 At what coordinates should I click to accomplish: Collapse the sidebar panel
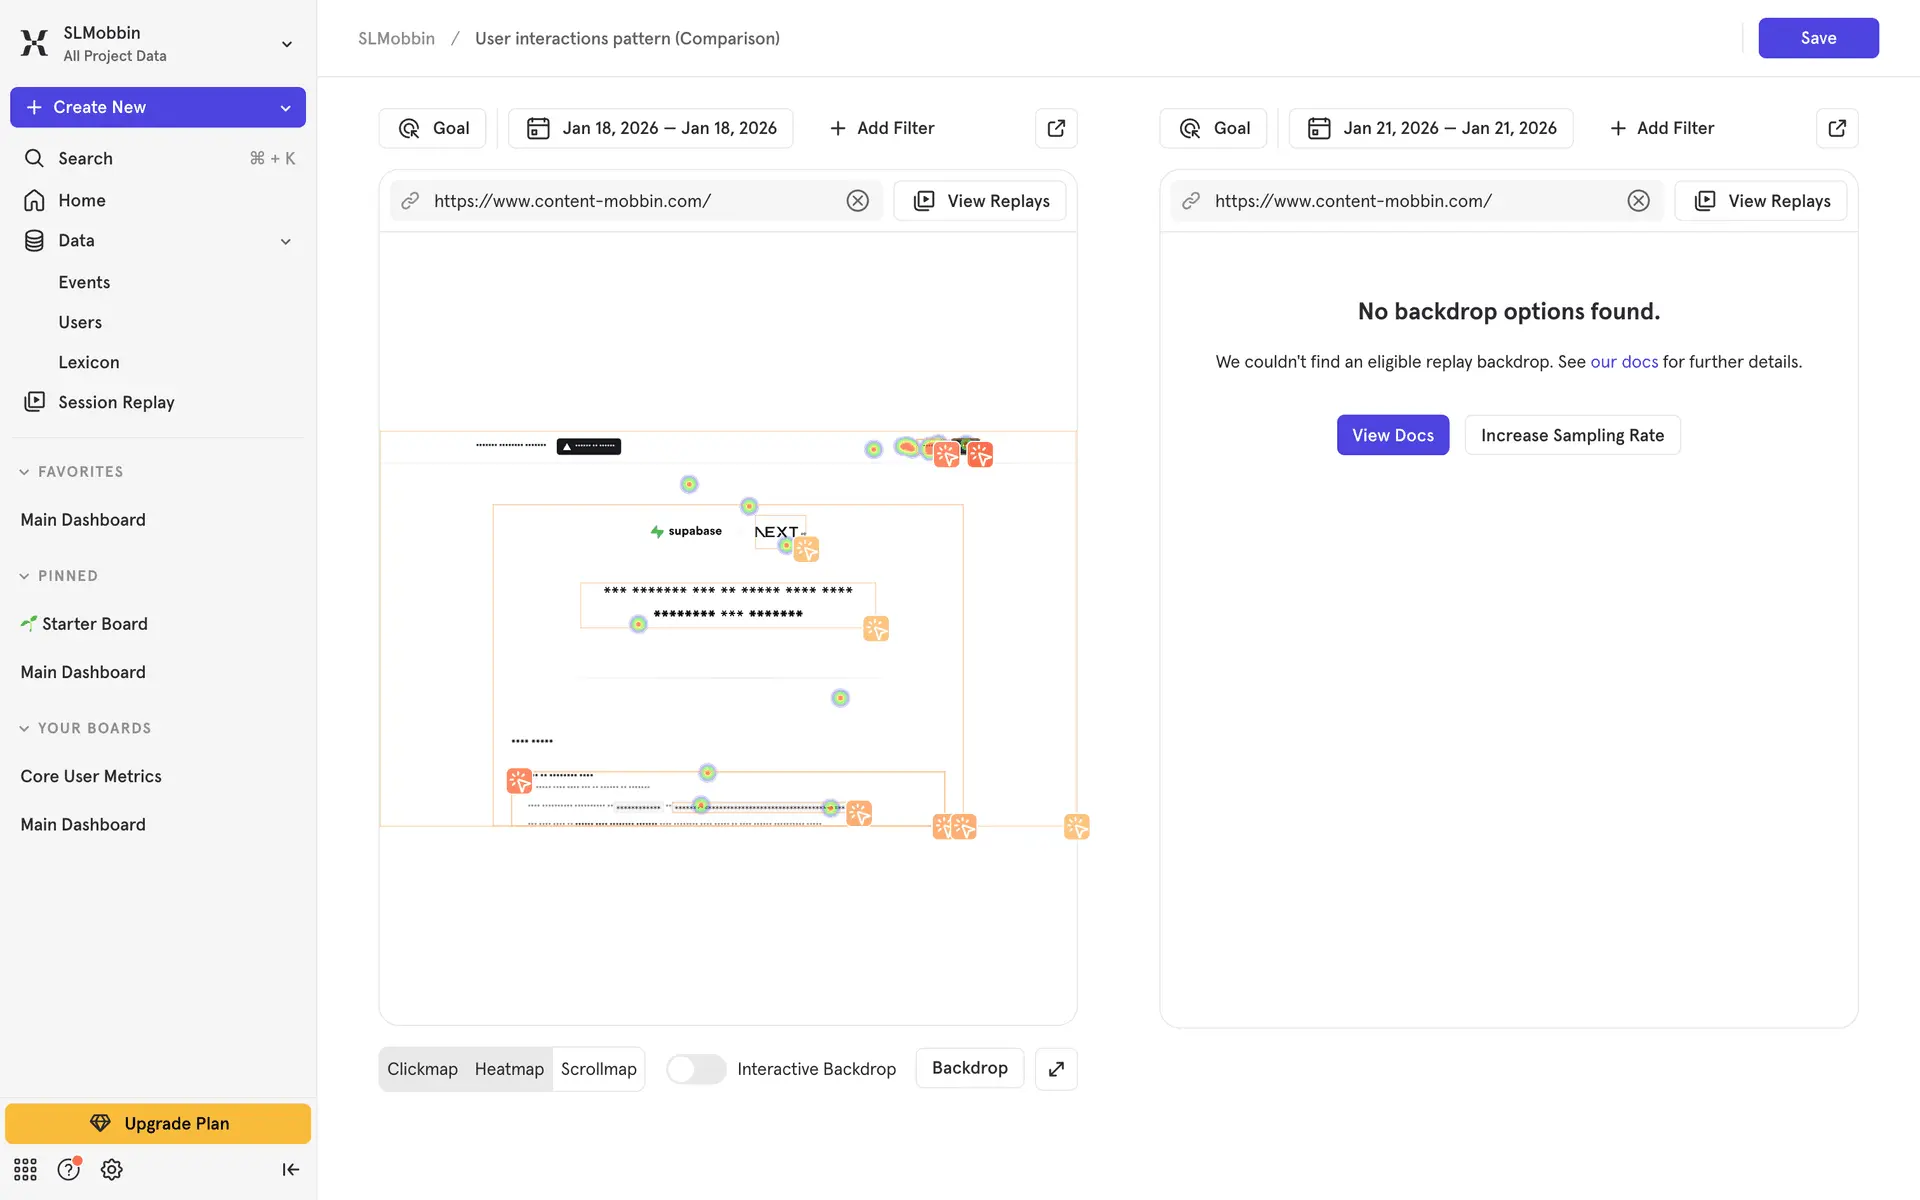pyautogui.click(x=290, y=1169)
